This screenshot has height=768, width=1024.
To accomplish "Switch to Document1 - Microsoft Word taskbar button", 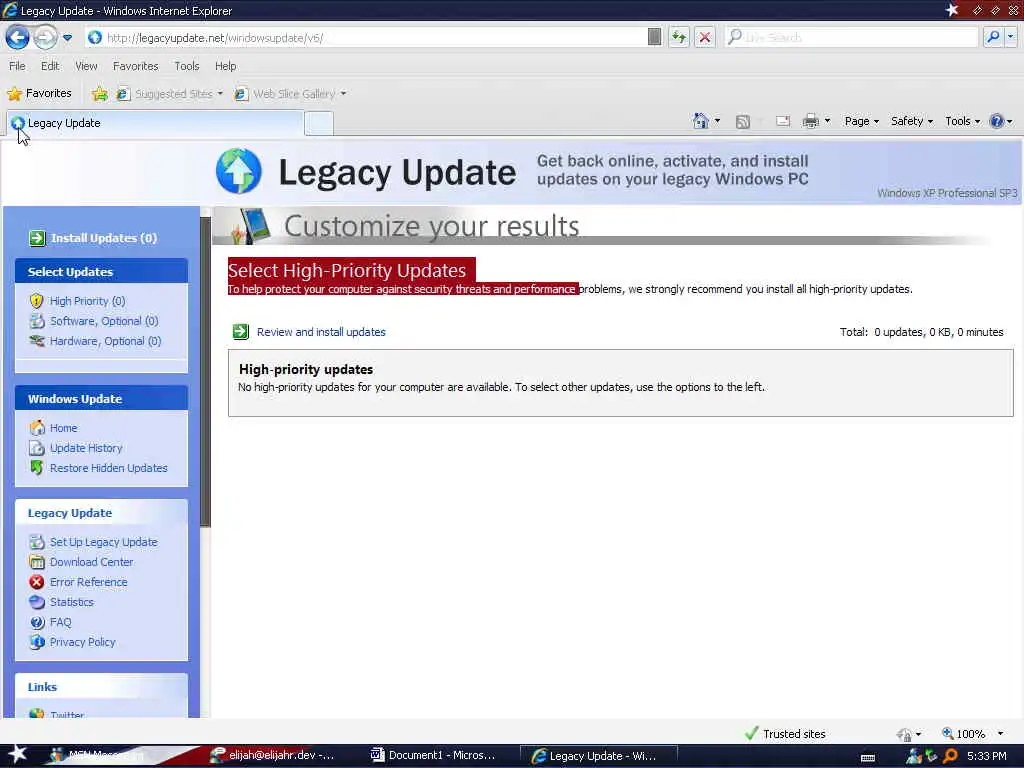I will click(x=433, y=756).
